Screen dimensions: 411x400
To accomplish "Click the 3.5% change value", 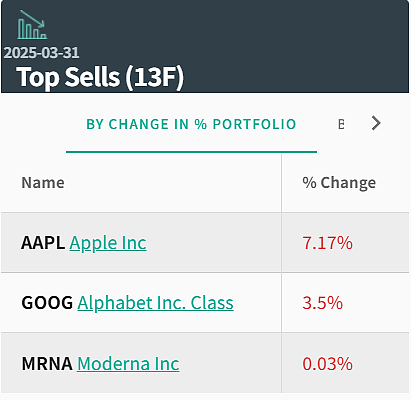I will click(322, 303).
